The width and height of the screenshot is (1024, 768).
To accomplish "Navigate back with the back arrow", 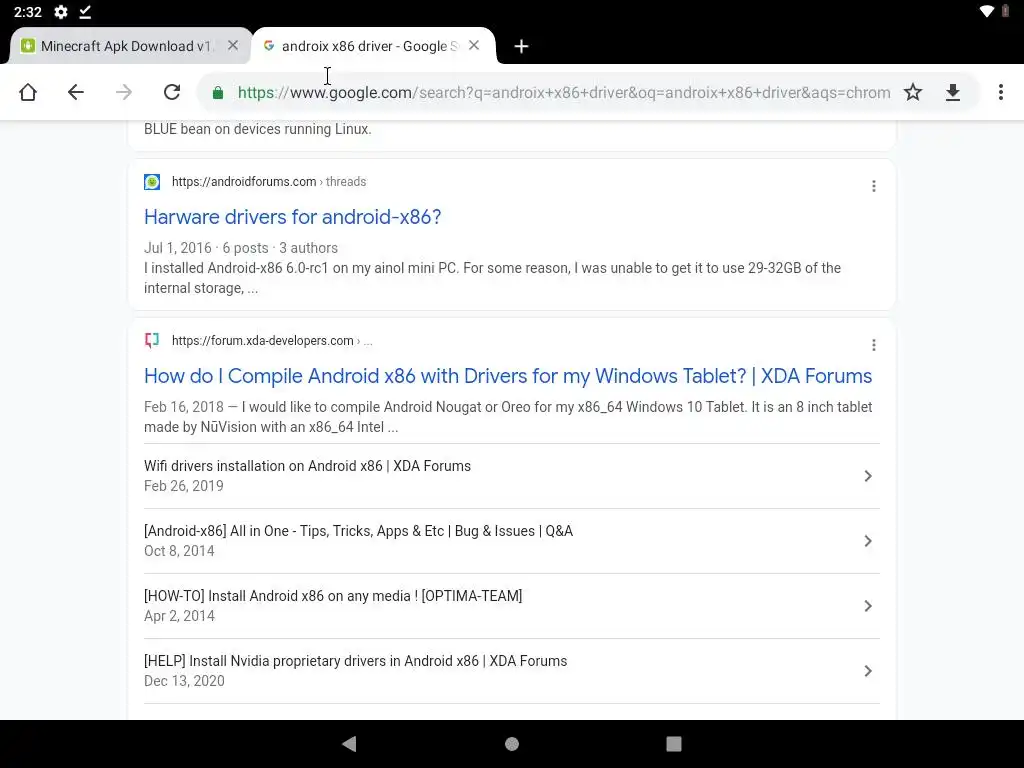I will 76,92.
